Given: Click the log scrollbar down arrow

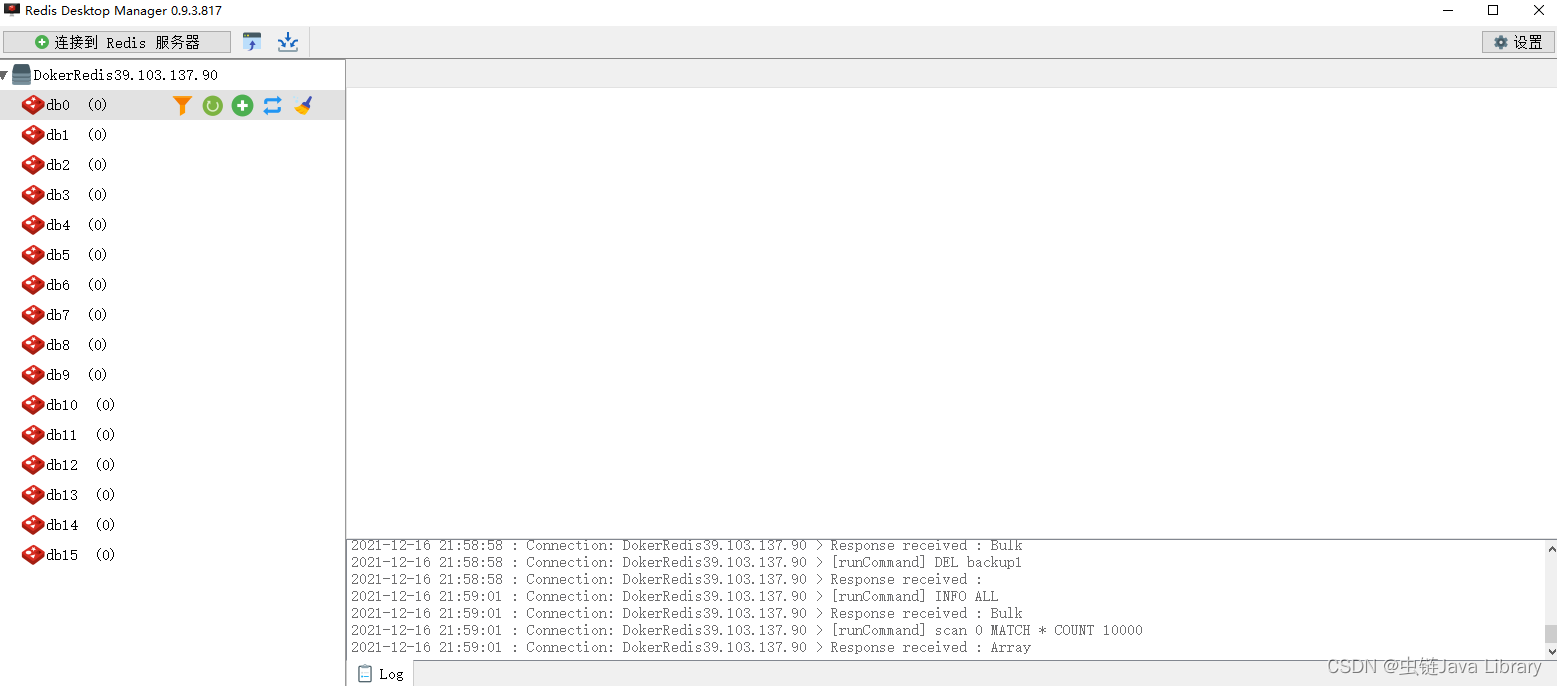Looking at the screenshot, I should coord(1550,651).
